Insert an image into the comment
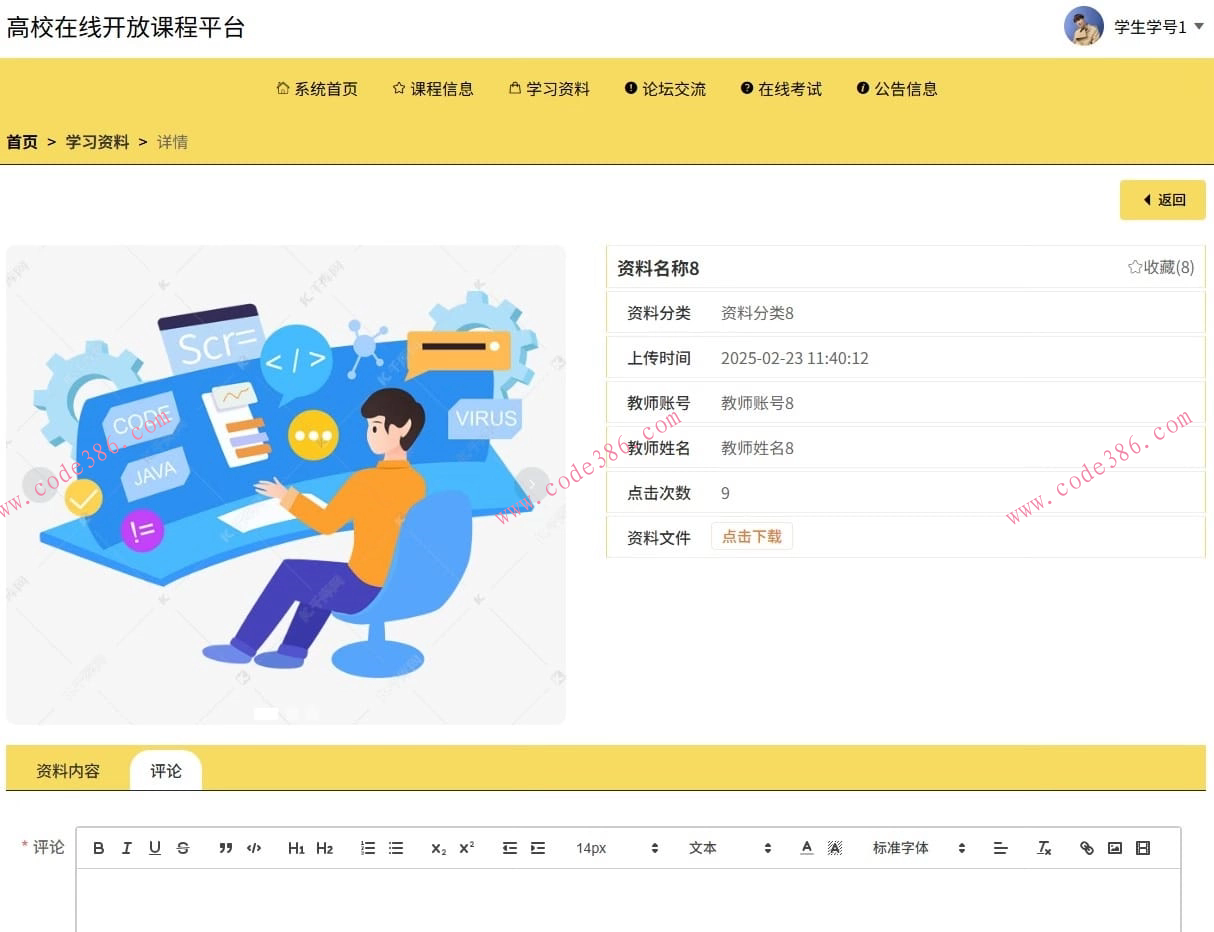The width and height of the screenshot is (1214, 932). pyautogui.click(x=1115, y=847)
